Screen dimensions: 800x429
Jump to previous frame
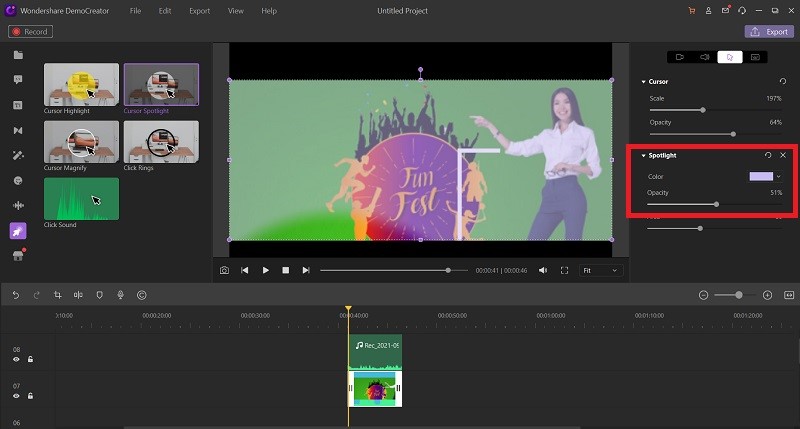coord(245,270)
